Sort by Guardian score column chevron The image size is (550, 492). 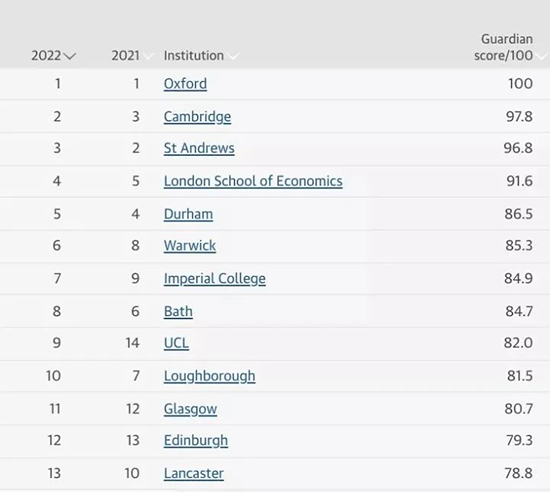[x=541, y=56]
